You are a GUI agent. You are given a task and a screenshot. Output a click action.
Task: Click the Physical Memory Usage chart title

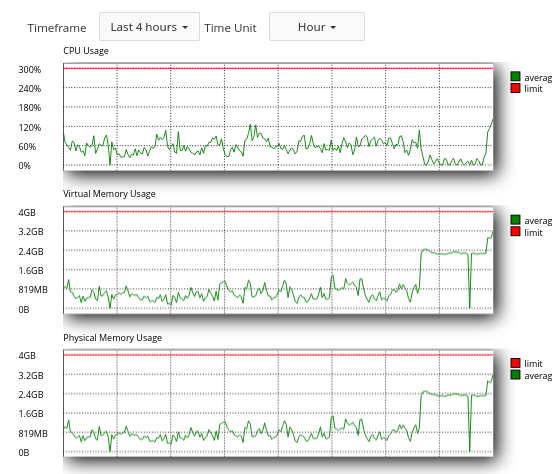(113, 338)
